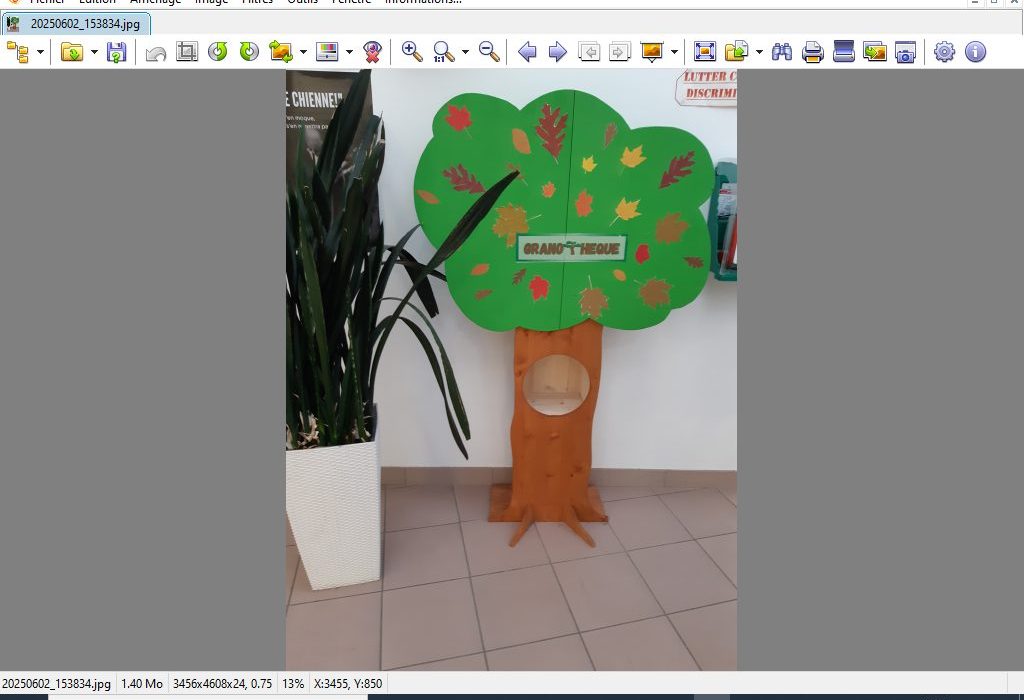Image resolution: width=1024 pixels, height=700 pixels.
Task: Go to the next image
Action: [557, 52]
